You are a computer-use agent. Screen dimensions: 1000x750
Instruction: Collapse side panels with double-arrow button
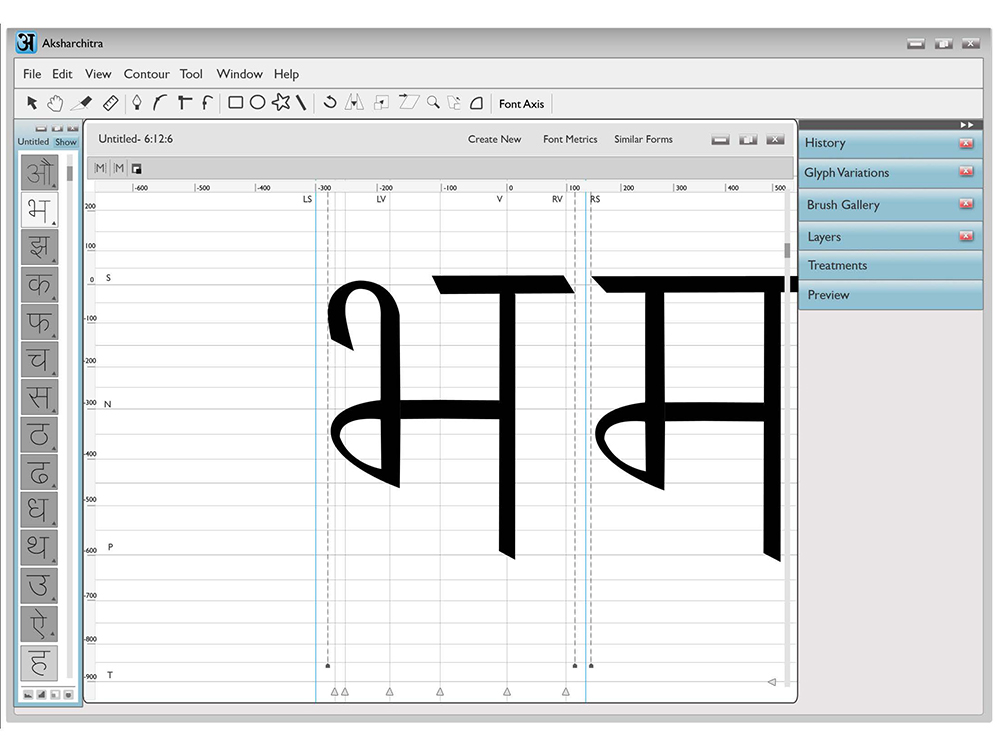[x=967, y=124]
